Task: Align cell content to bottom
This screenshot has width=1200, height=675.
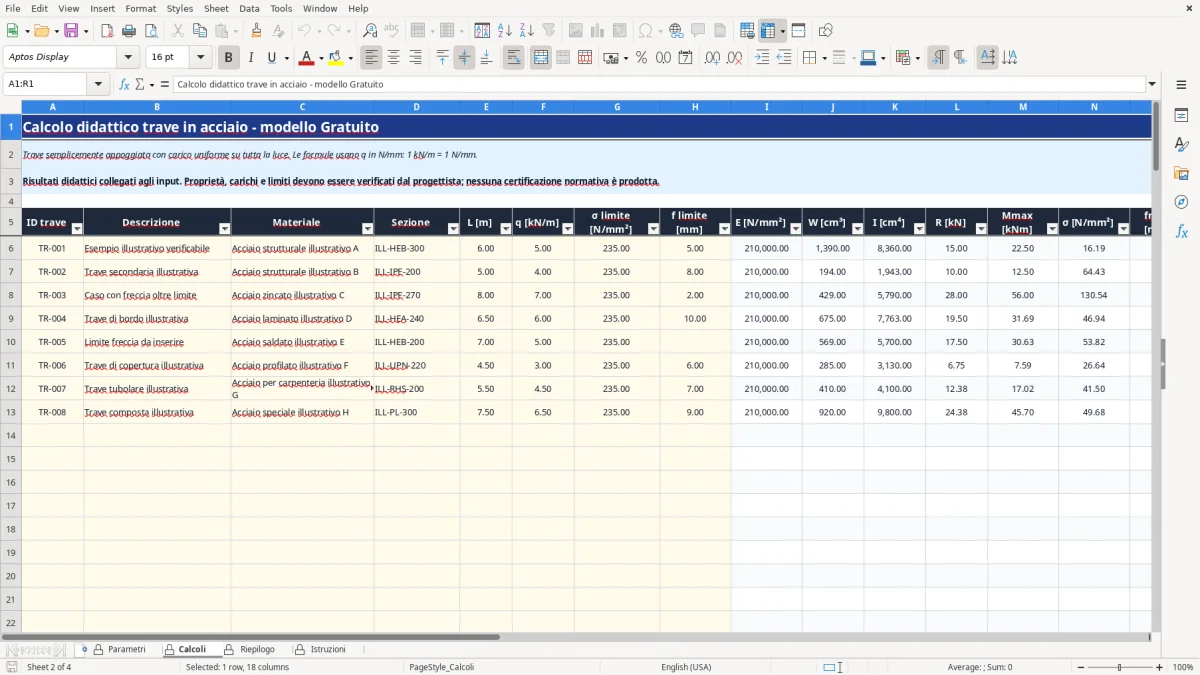Action: pos(486,58)
